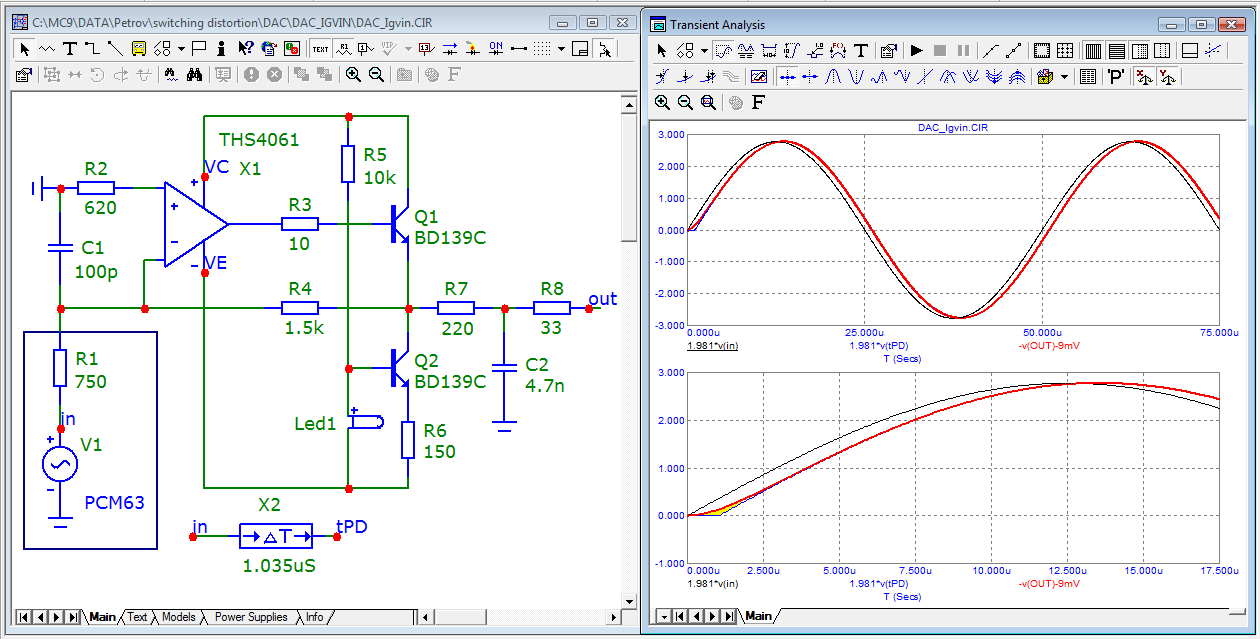Toggle attribute text R1 display

[x=343, y=48]
